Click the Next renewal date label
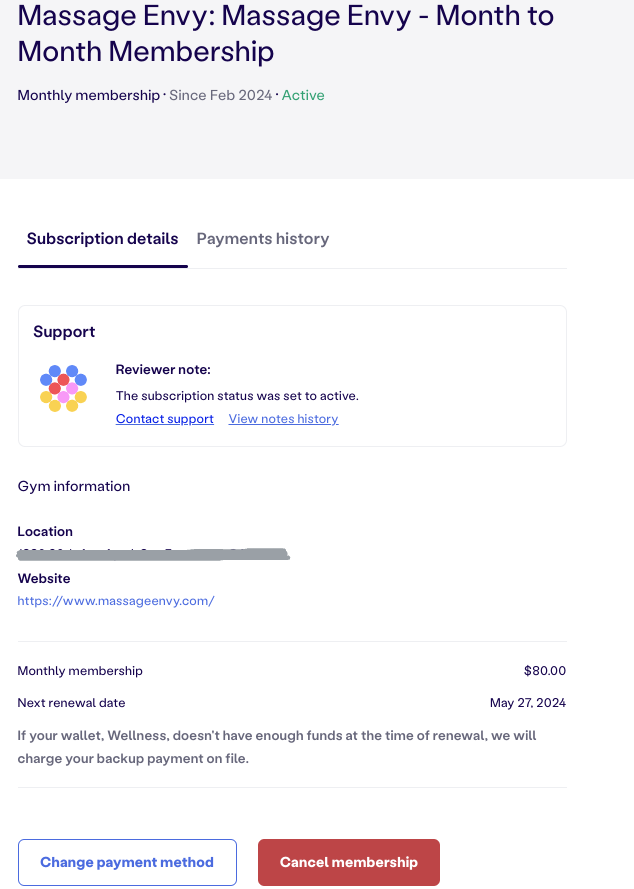634x889 pixels. [71, 703]
